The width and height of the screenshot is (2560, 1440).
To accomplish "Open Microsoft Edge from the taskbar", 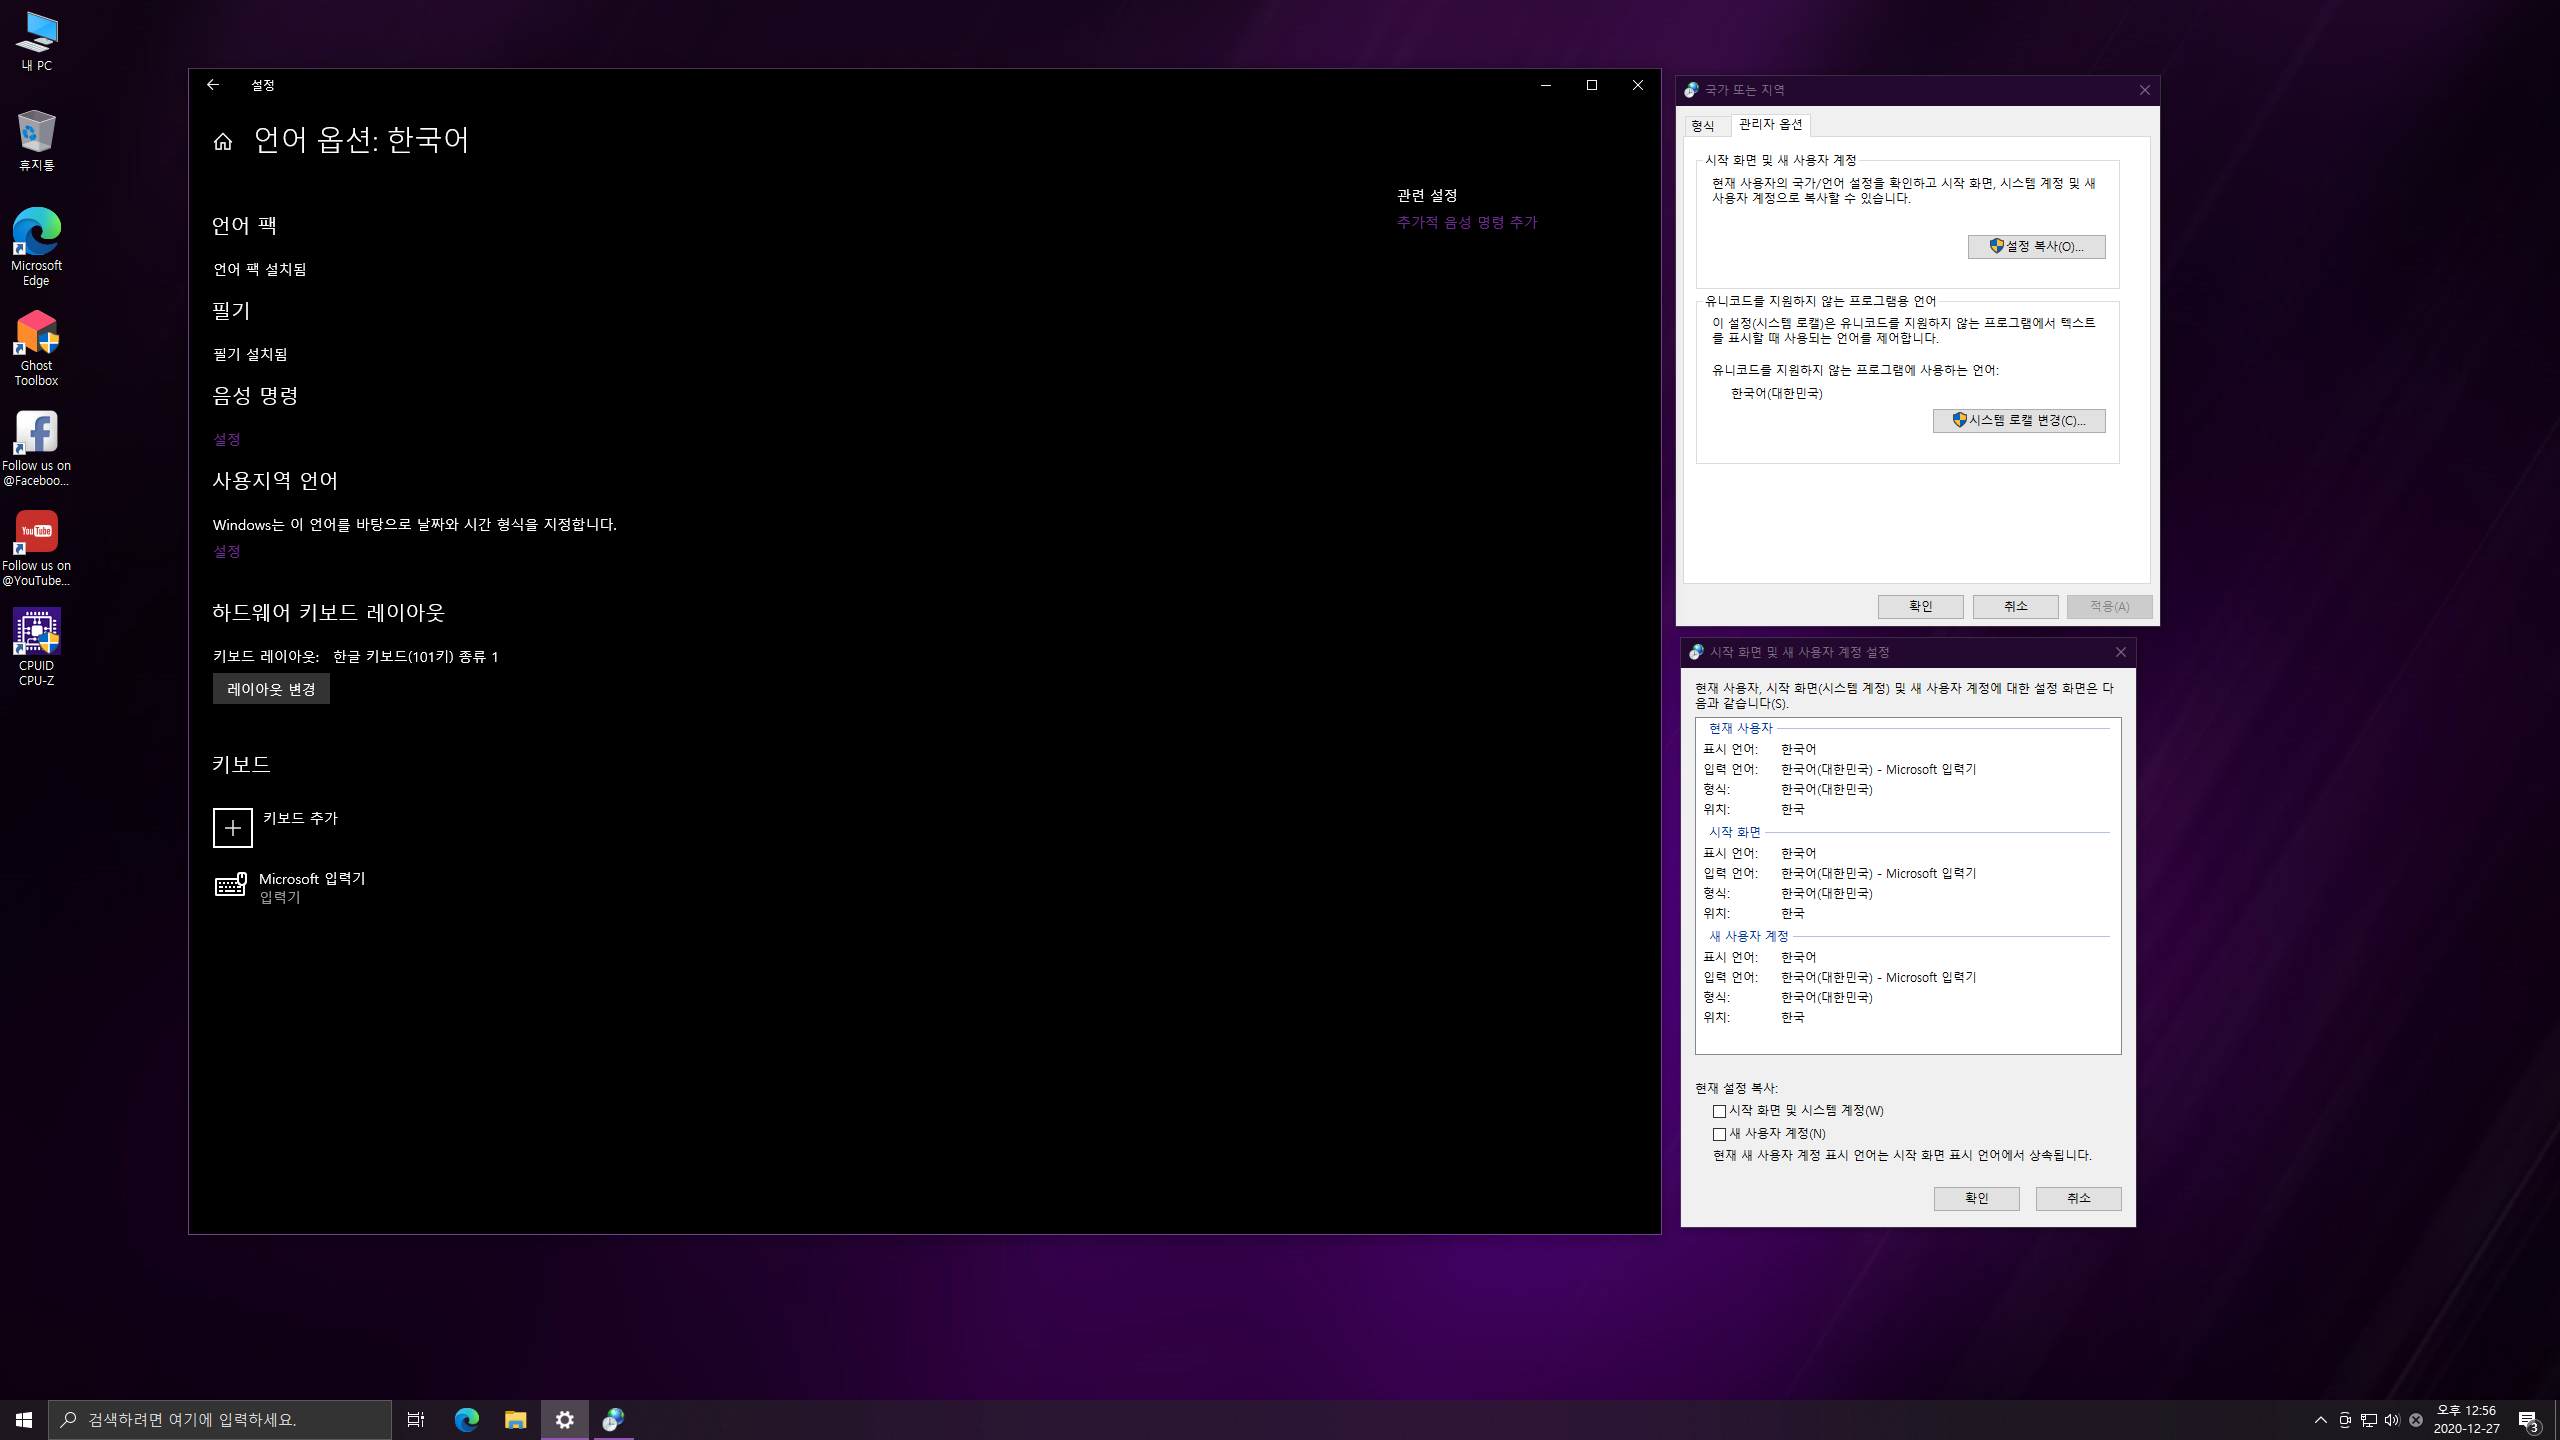I will [x=467, y=1419].
